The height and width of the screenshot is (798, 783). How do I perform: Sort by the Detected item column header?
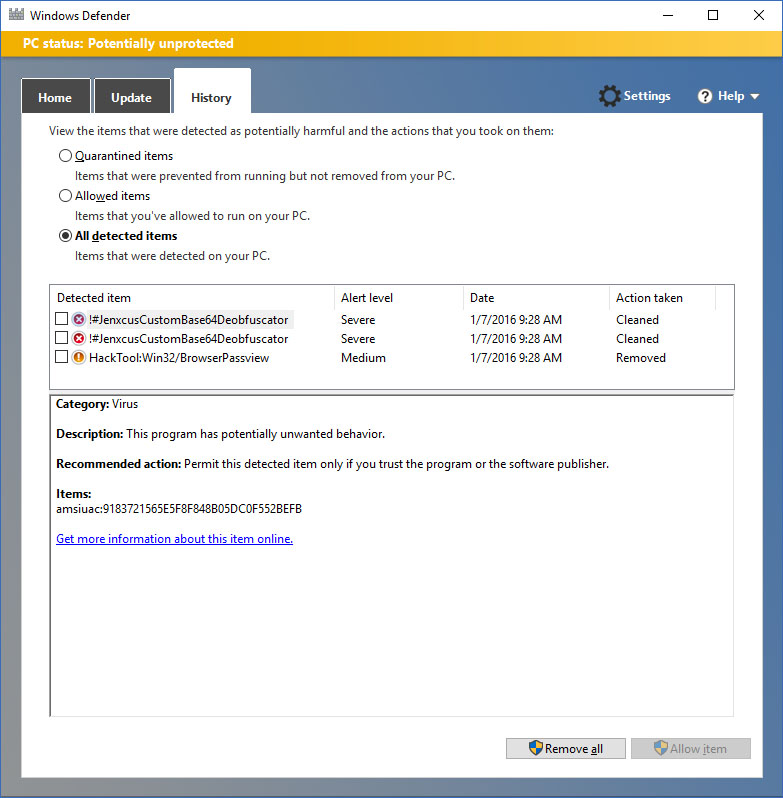tap(192, 298)
